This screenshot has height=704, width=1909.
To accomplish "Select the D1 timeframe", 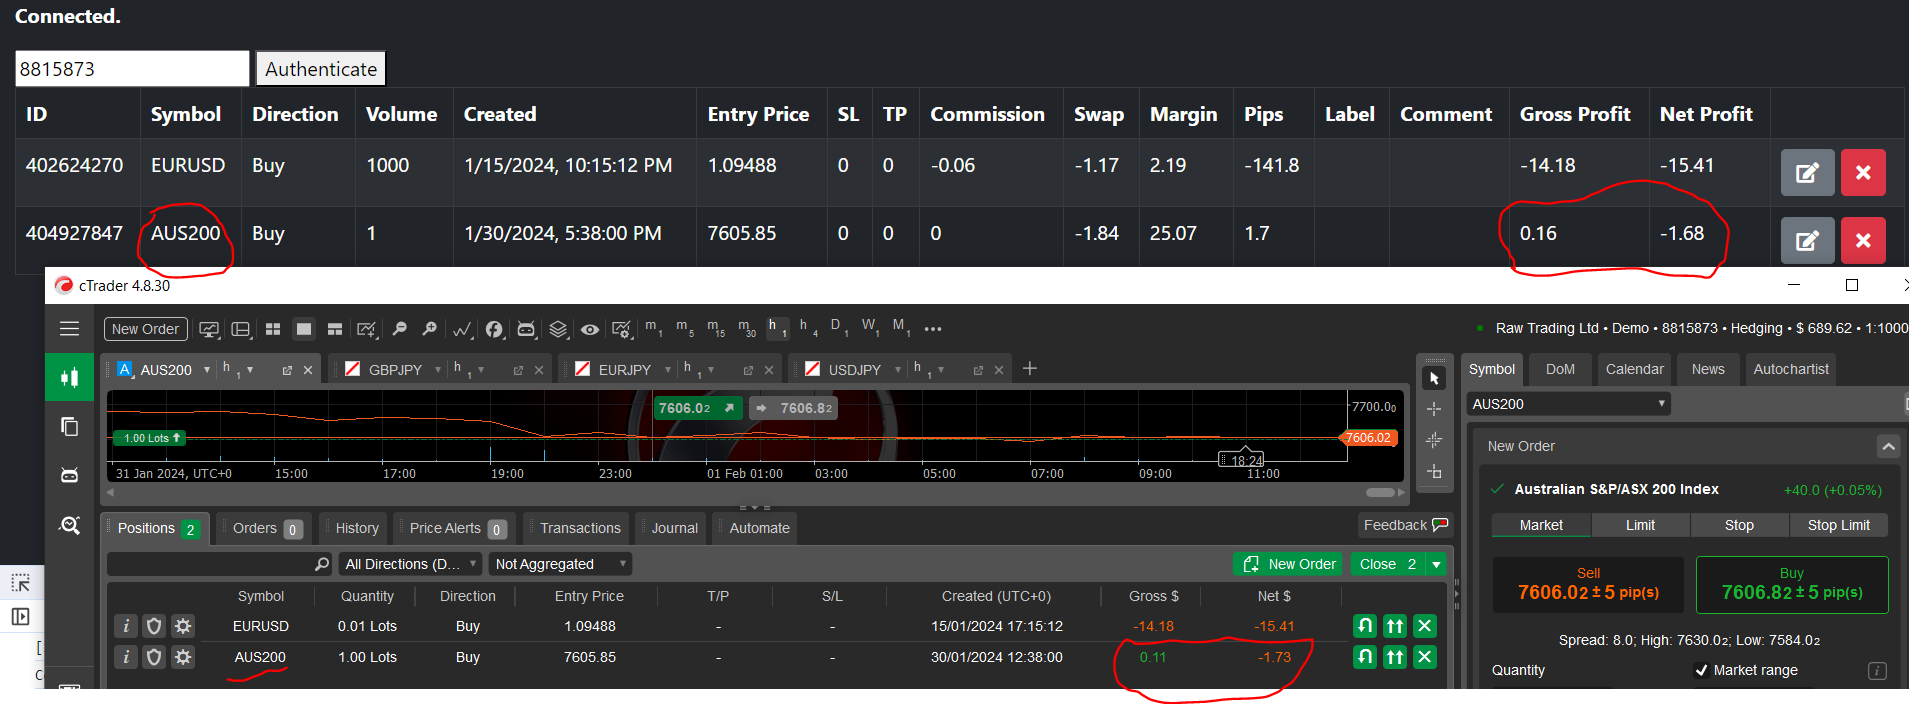I will point(838,327).
